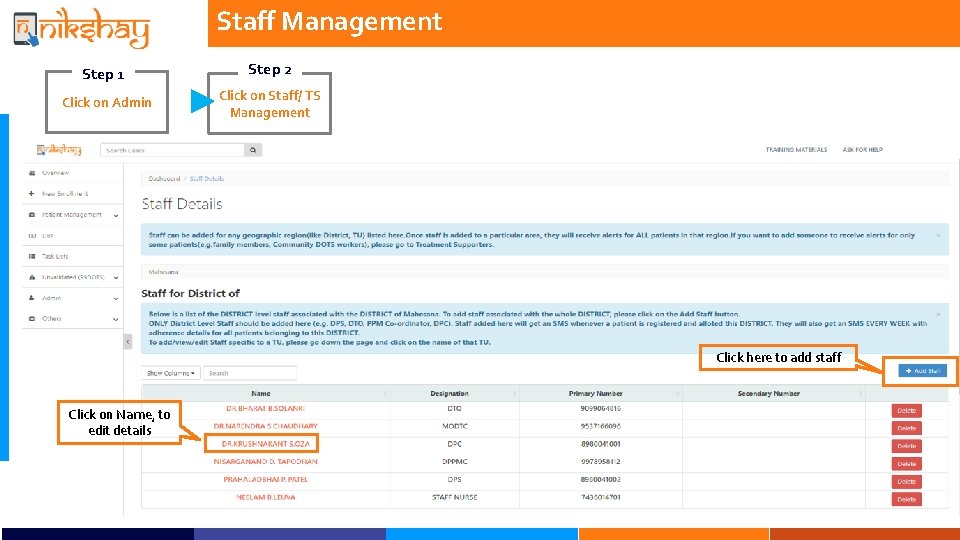Click the Staff Details breadcrumb
The image size is (960, 540).
(206, 179)
